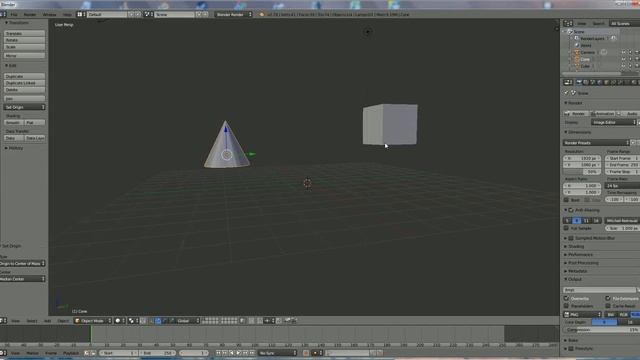
Task: Open the timeline Playback menu
Action: click(71, 353)
